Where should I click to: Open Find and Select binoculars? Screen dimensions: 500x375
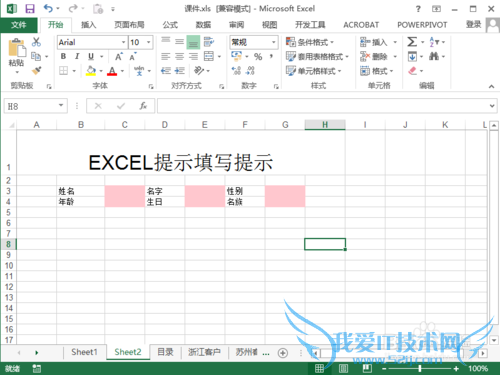tap(434, 56)
